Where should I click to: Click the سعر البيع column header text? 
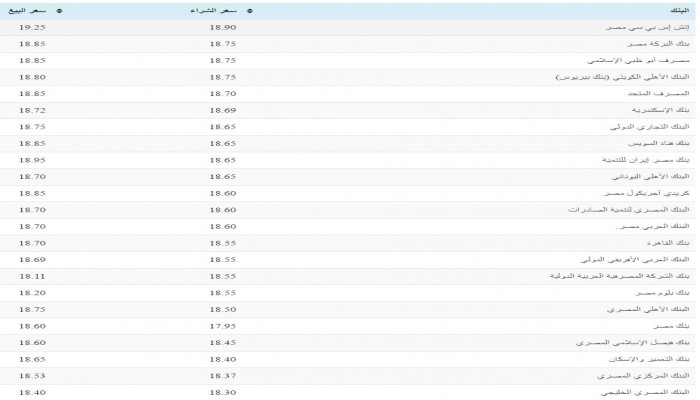point(33,11)
